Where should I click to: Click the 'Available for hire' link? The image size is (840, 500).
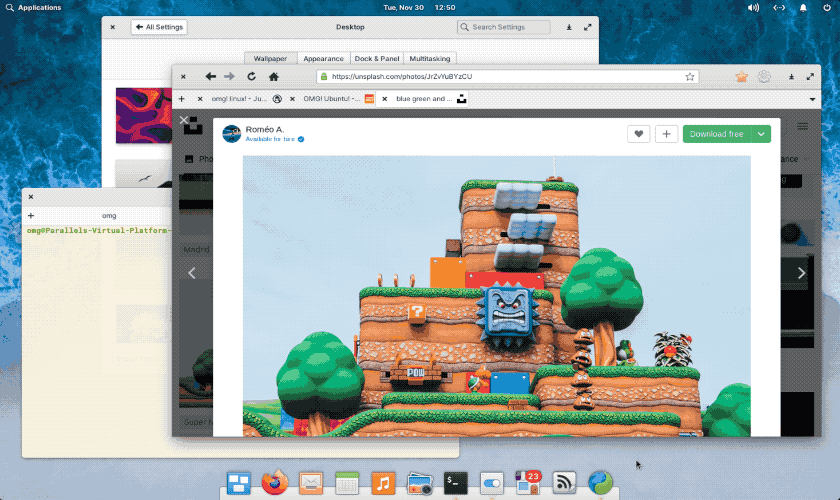click(x=270, y=139)
